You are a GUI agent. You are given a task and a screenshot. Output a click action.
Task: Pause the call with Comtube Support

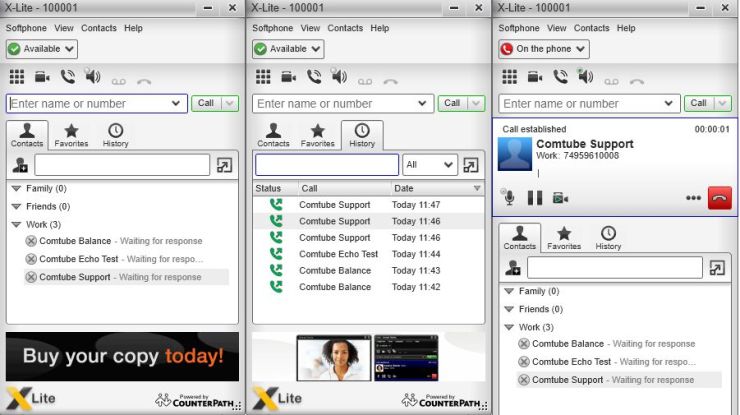point(535,198)
